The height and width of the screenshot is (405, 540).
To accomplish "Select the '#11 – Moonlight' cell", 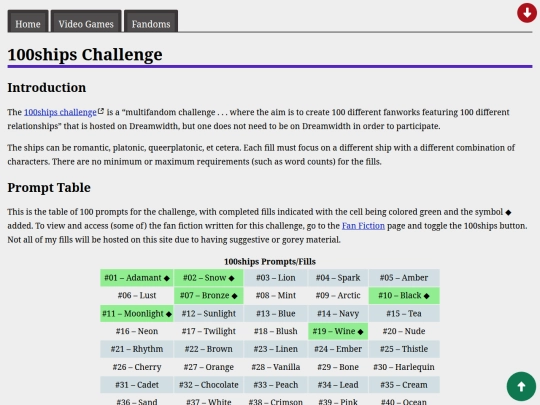I will [x=137, y=313].
